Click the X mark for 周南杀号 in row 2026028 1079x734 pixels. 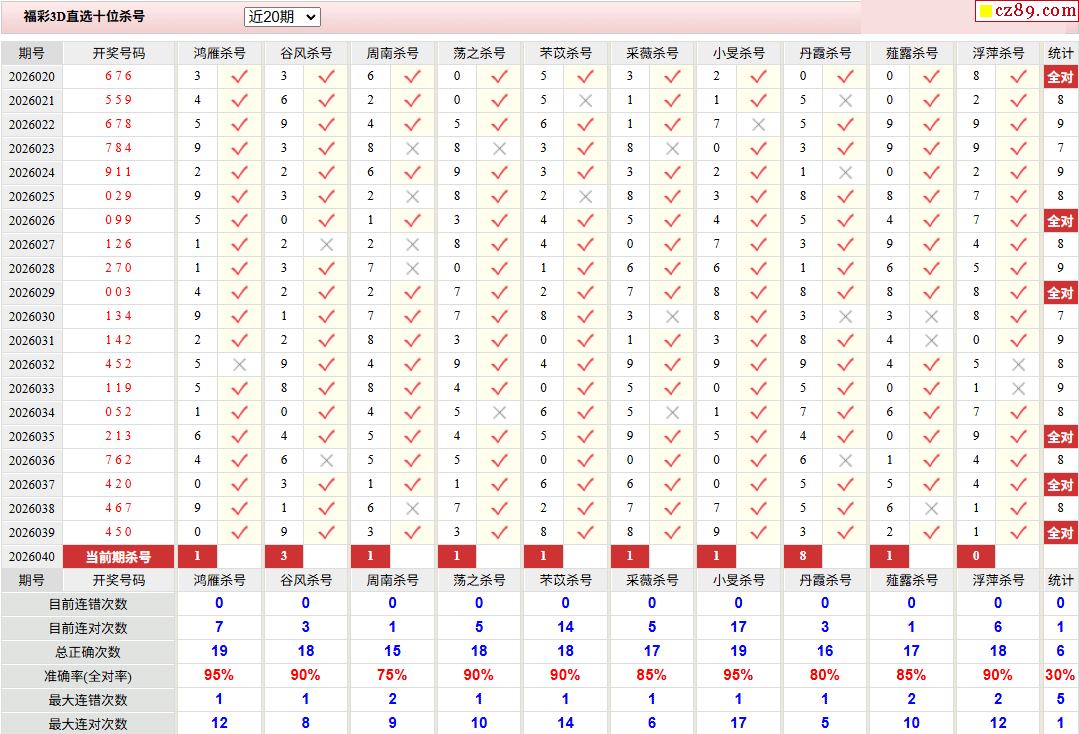[x=413, y=269]
